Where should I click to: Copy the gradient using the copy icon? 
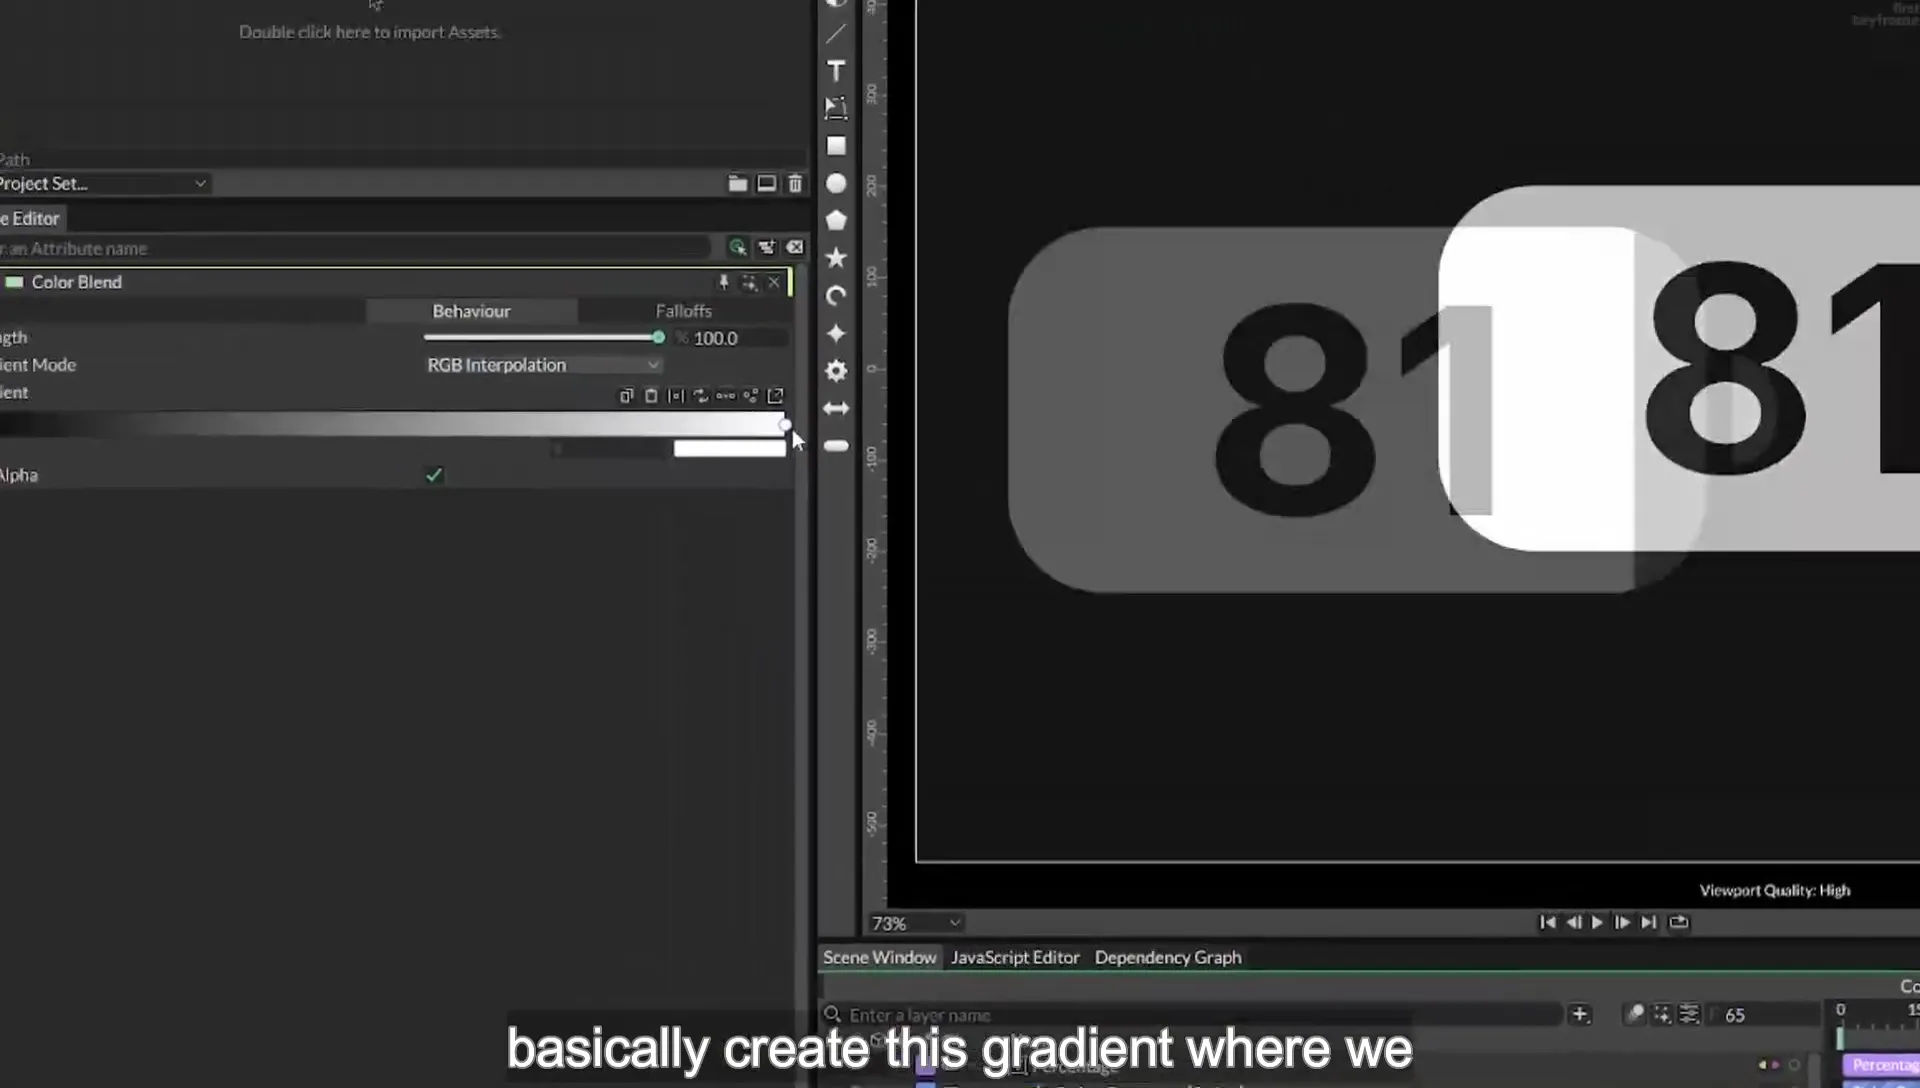coord(626,396)
